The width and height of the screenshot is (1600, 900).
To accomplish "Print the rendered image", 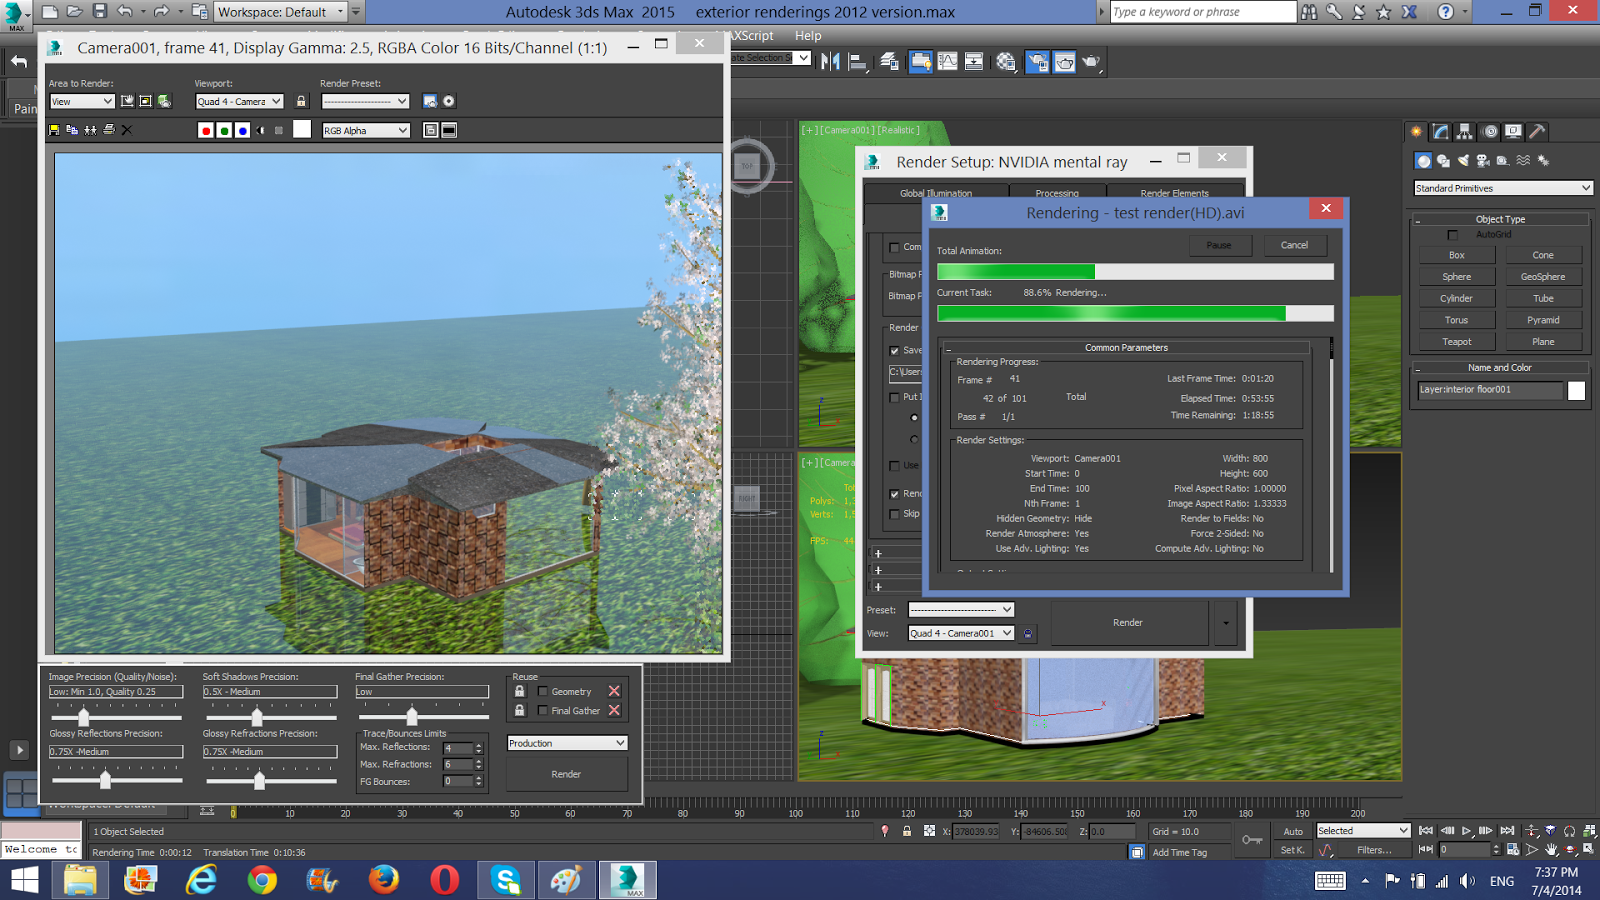I will pos(109,130).
